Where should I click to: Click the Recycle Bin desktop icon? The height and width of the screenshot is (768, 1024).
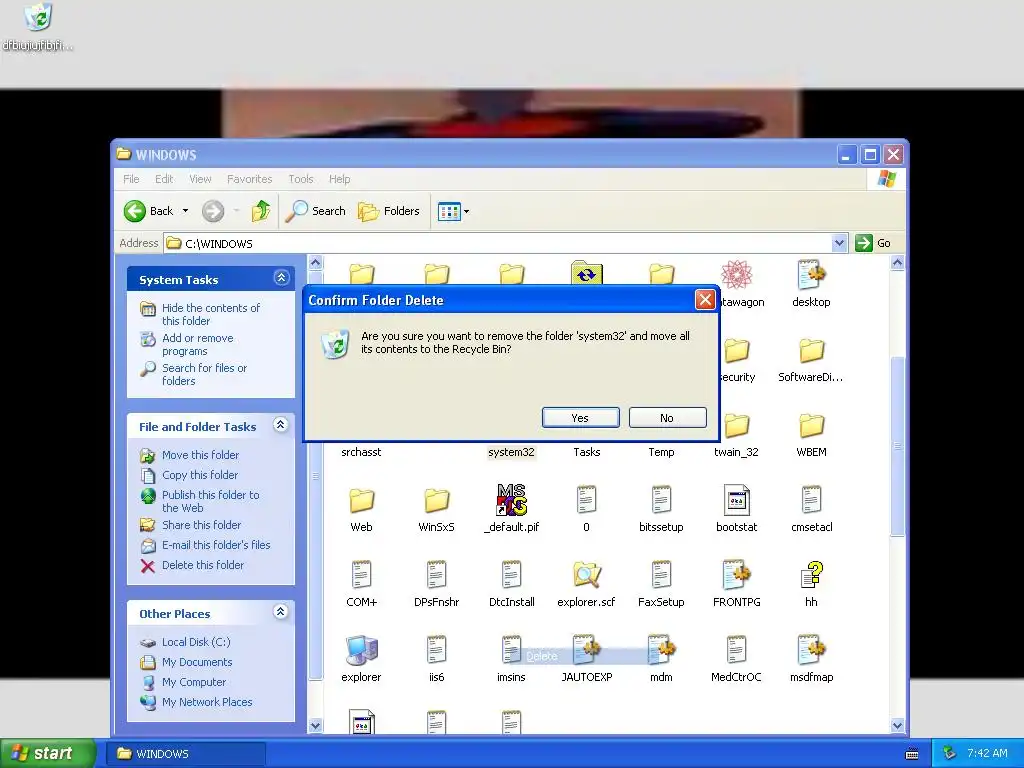[38, 18]
